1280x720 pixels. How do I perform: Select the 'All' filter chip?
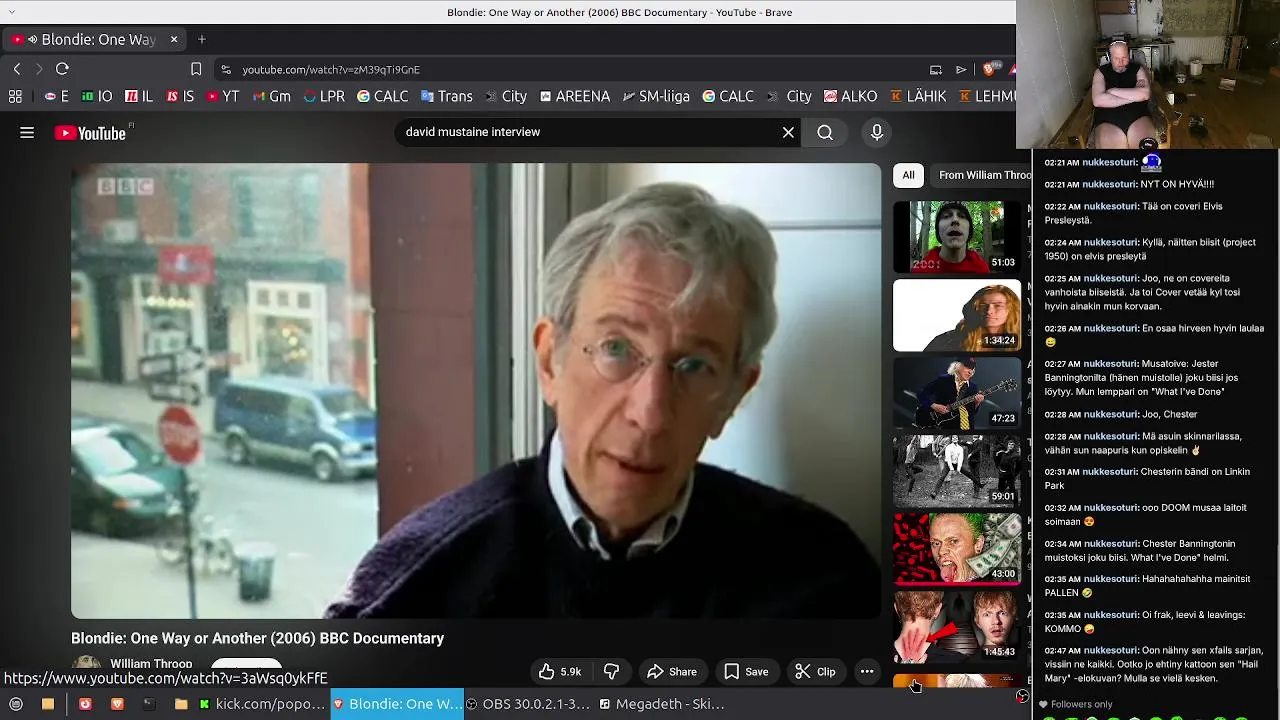tap(908, 175)
